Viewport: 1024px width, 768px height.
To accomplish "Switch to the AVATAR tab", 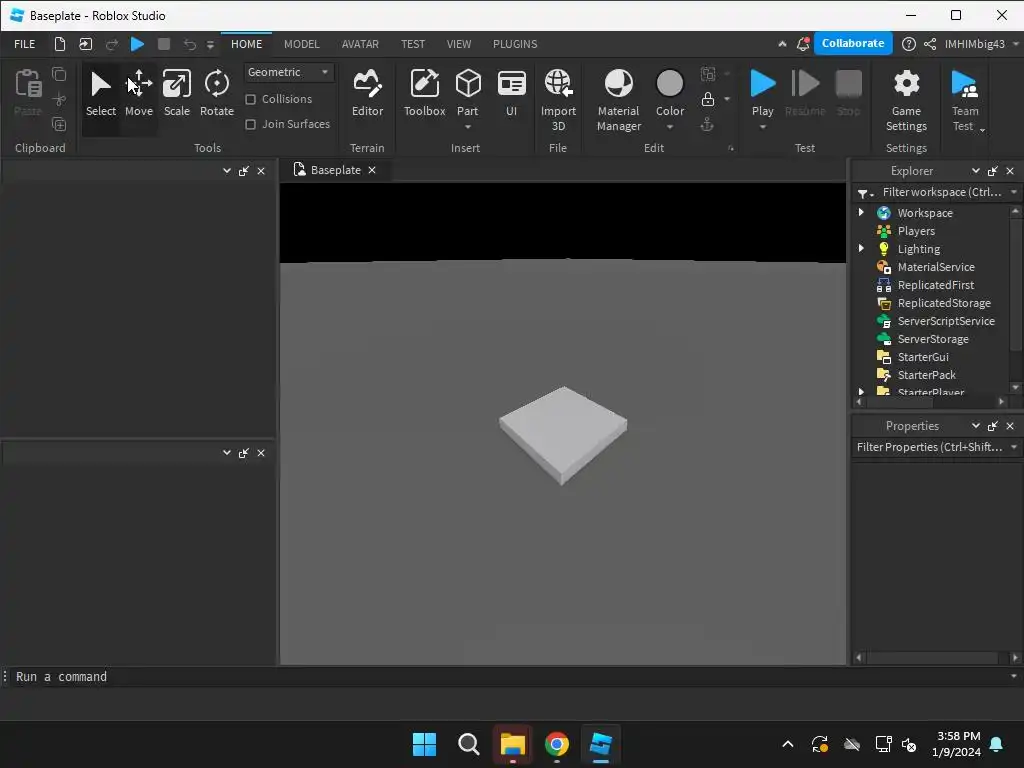I will pos(360,44).
